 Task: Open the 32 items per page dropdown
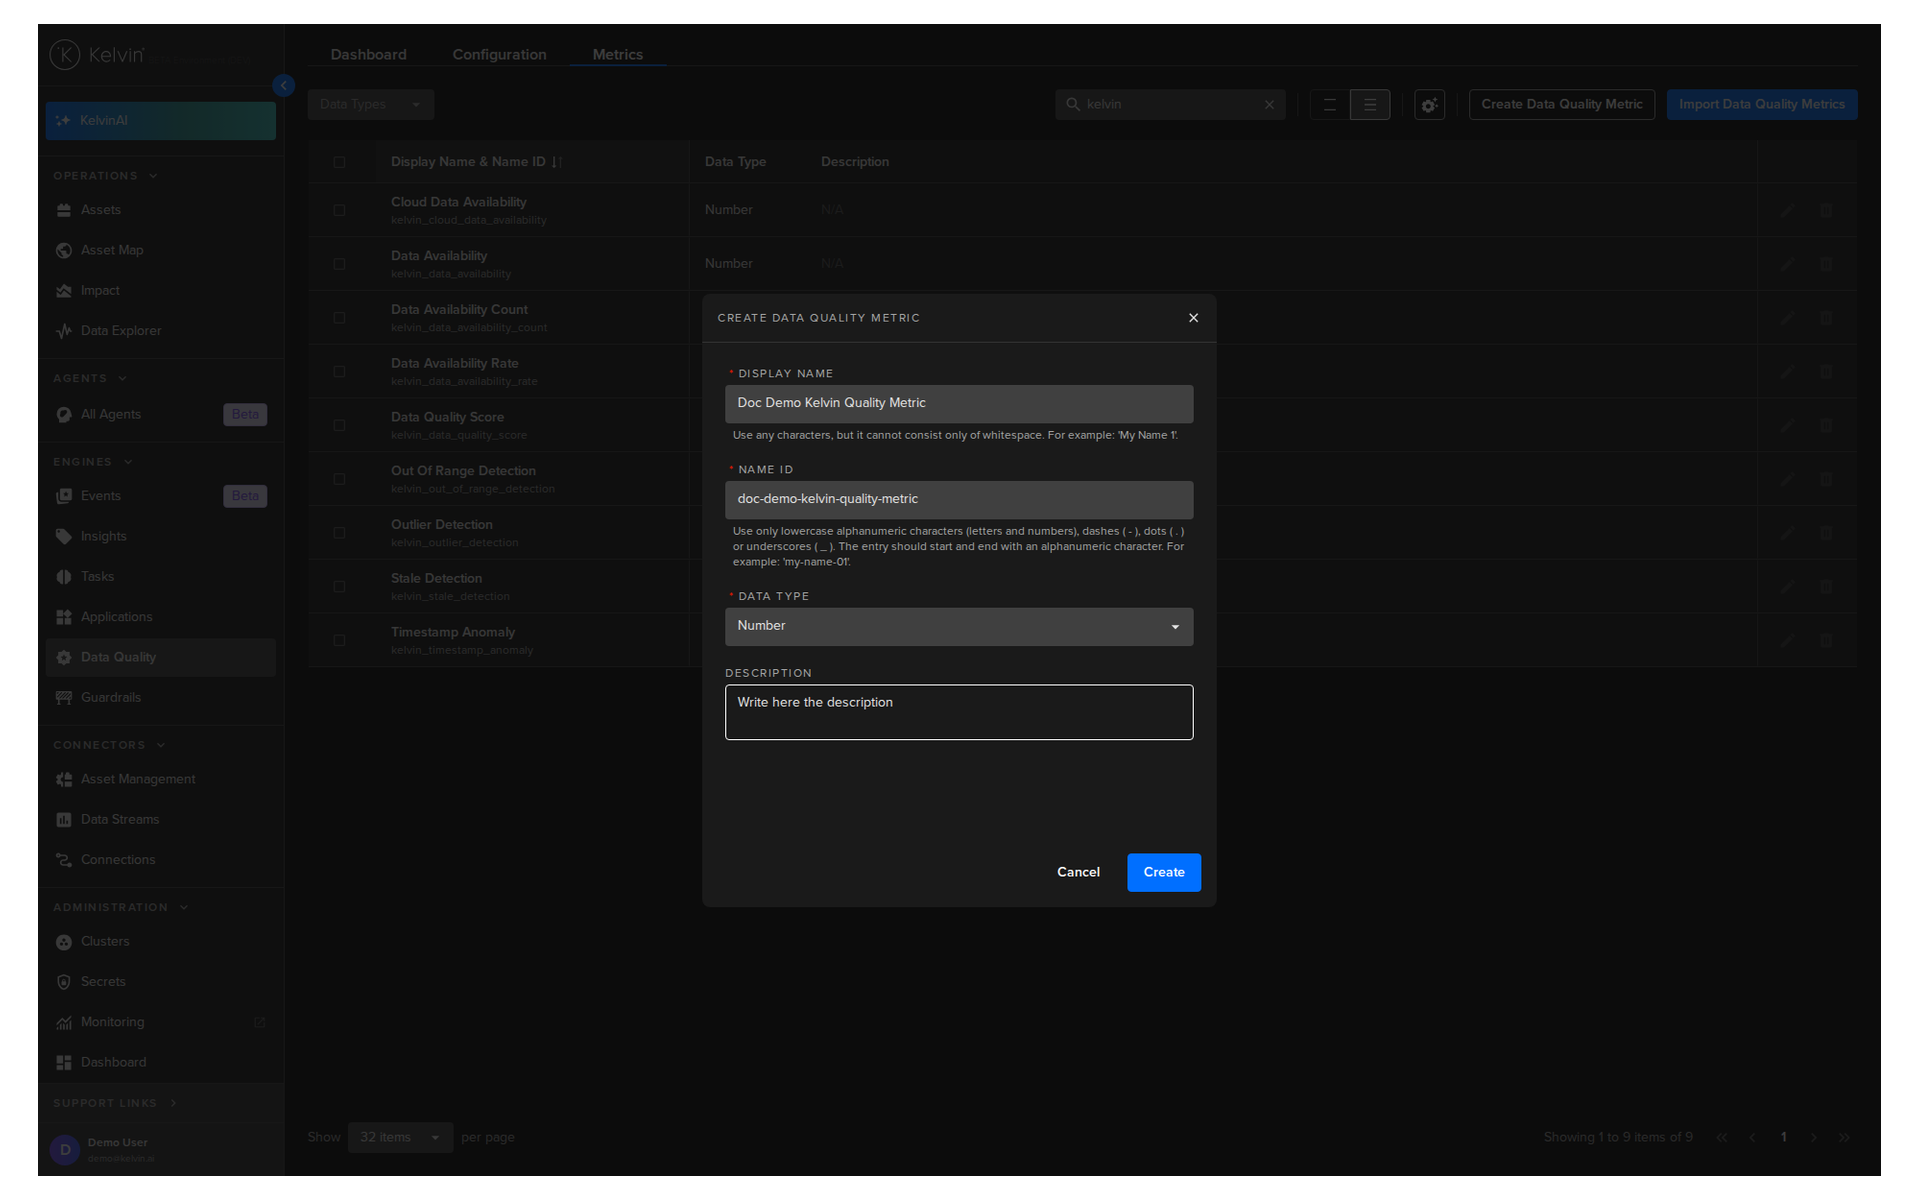(x=400, y=1138)
